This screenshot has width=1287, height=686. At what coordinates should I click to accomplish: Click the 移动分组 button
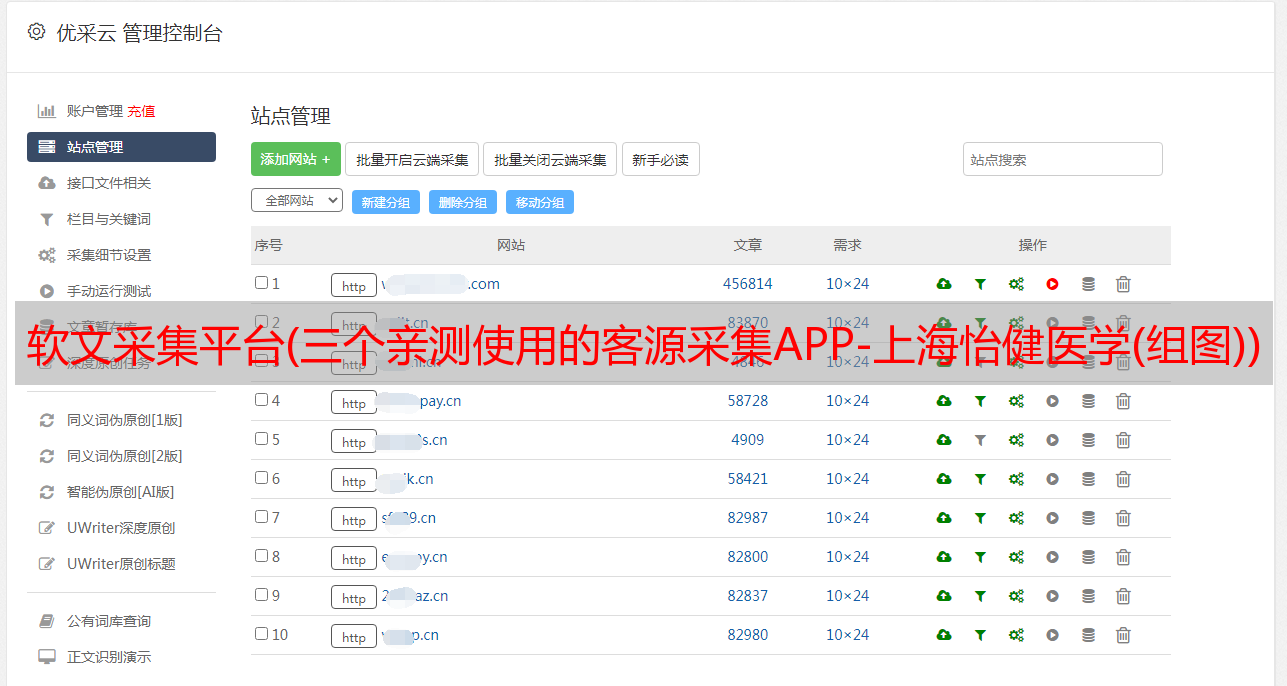[540, 202]
